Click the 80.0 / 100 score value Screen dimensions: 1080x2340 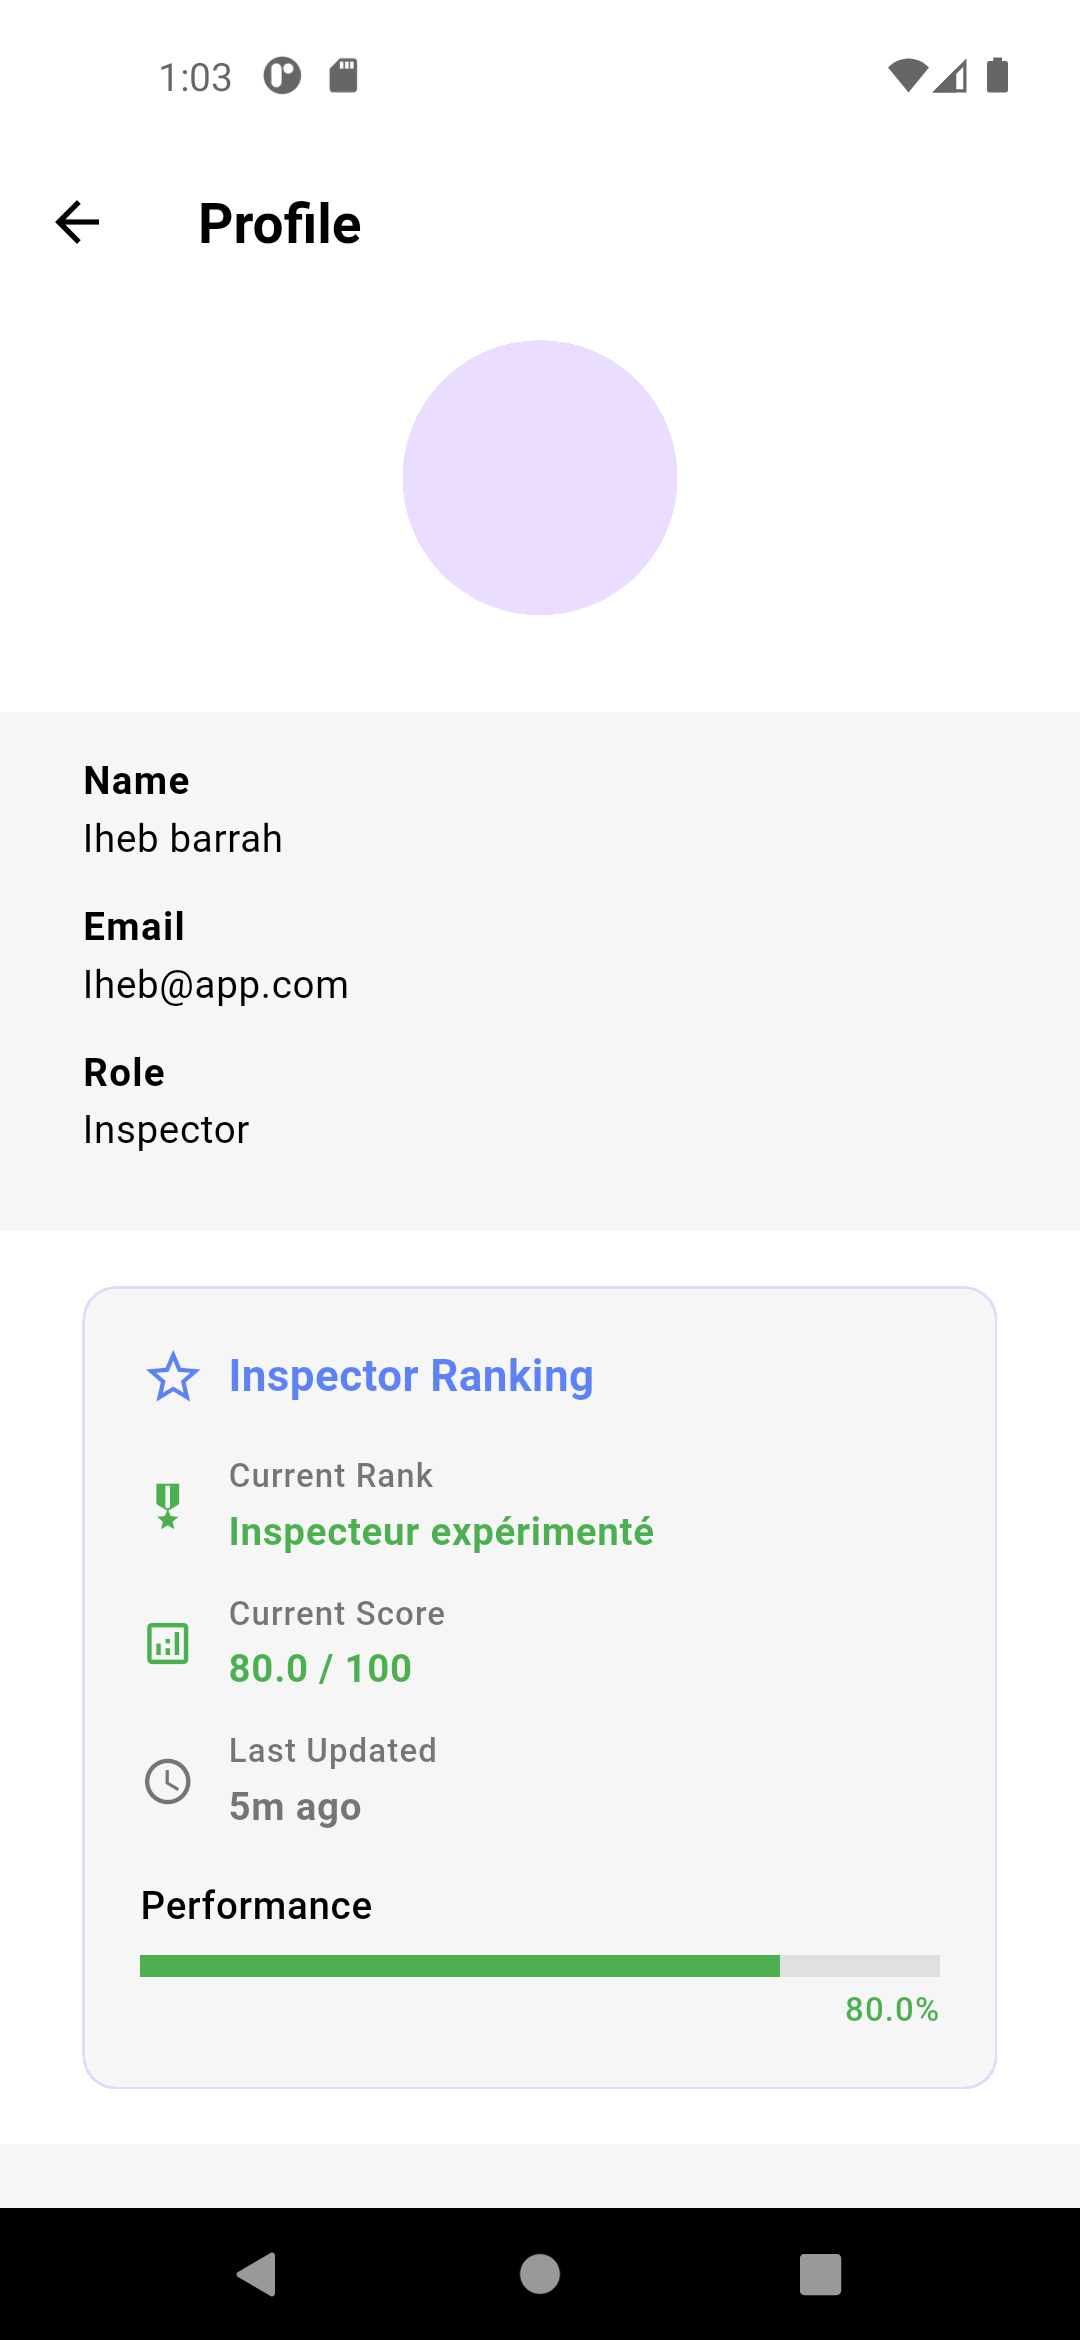coord(320,1668)
